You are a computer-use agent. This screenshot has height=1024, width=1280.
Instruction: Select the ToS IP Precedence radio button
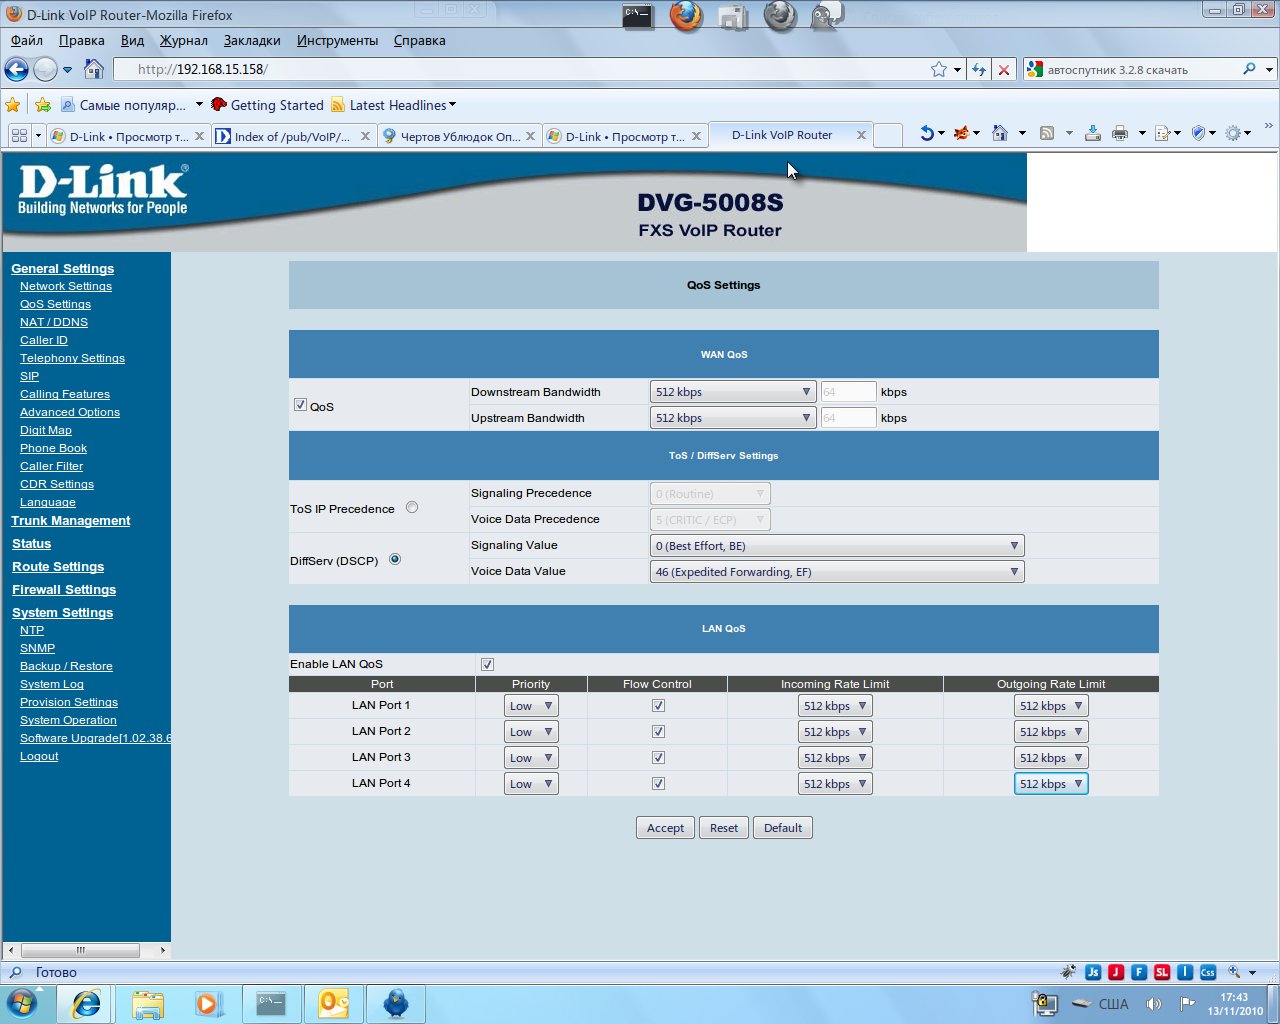pyautogui.click(x=412, y=508)
